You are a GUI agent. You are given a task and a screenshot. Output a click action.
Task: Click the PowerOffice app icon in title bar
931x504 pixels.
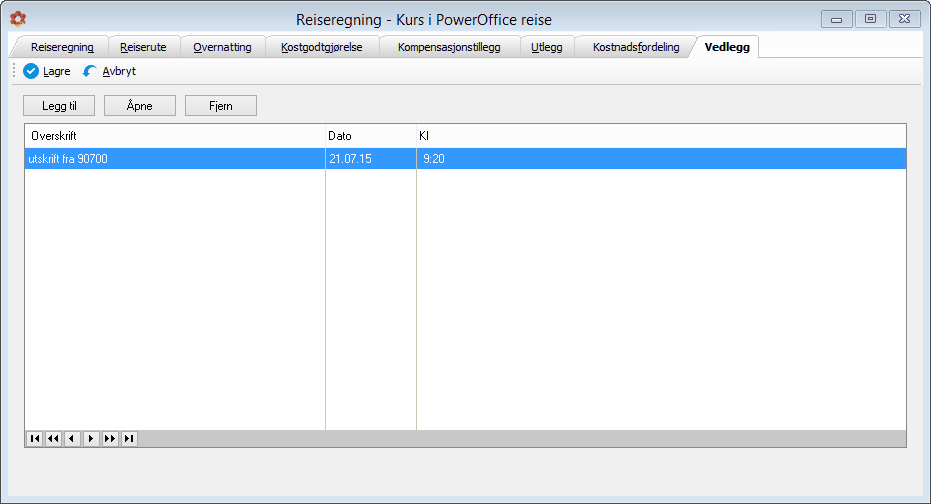pos(18,19)
